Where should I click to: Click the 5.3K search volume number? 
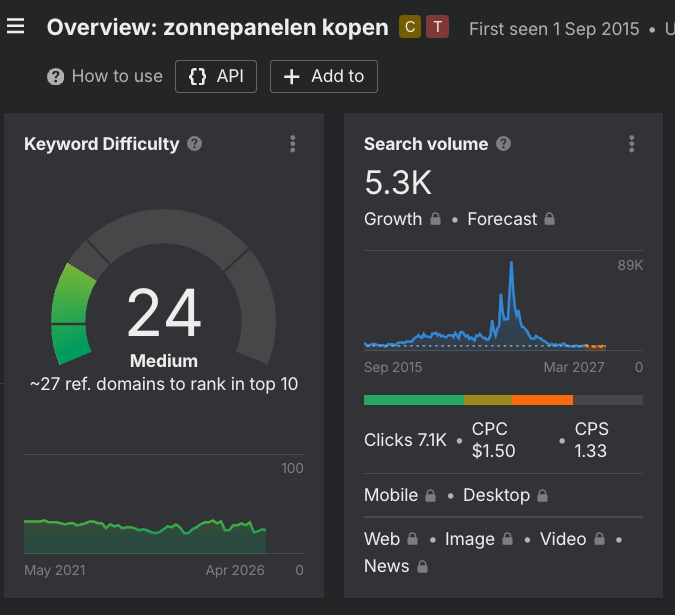click(x=398, y=183)
